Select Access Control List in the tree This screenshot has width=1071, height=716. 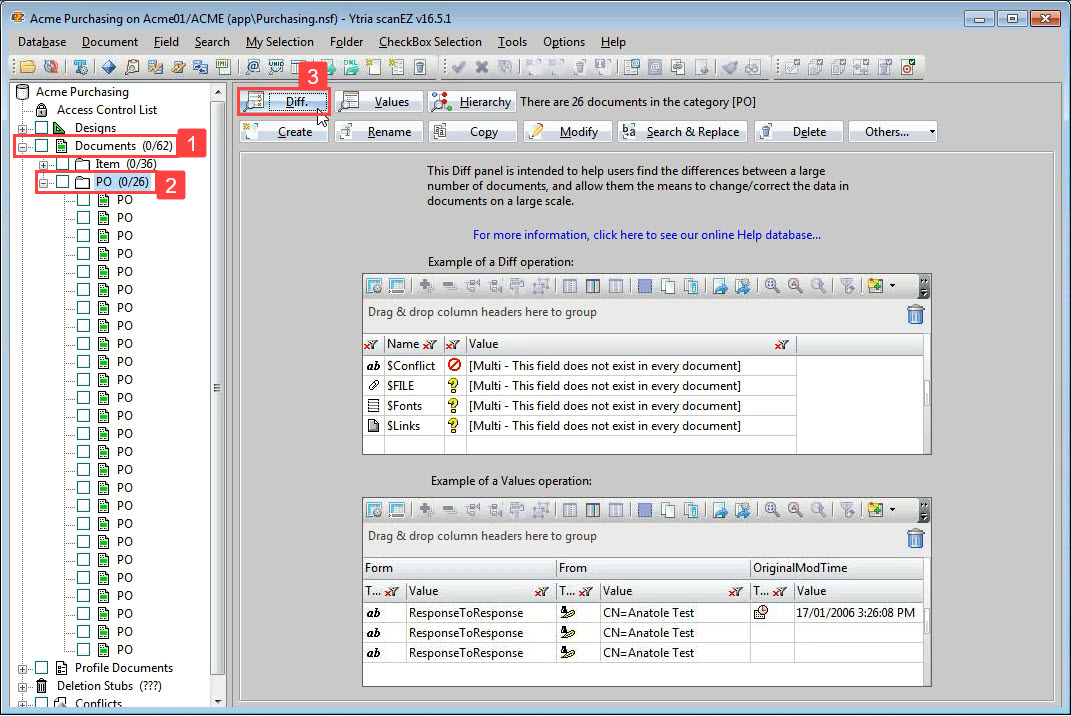[x=106, y=110]
